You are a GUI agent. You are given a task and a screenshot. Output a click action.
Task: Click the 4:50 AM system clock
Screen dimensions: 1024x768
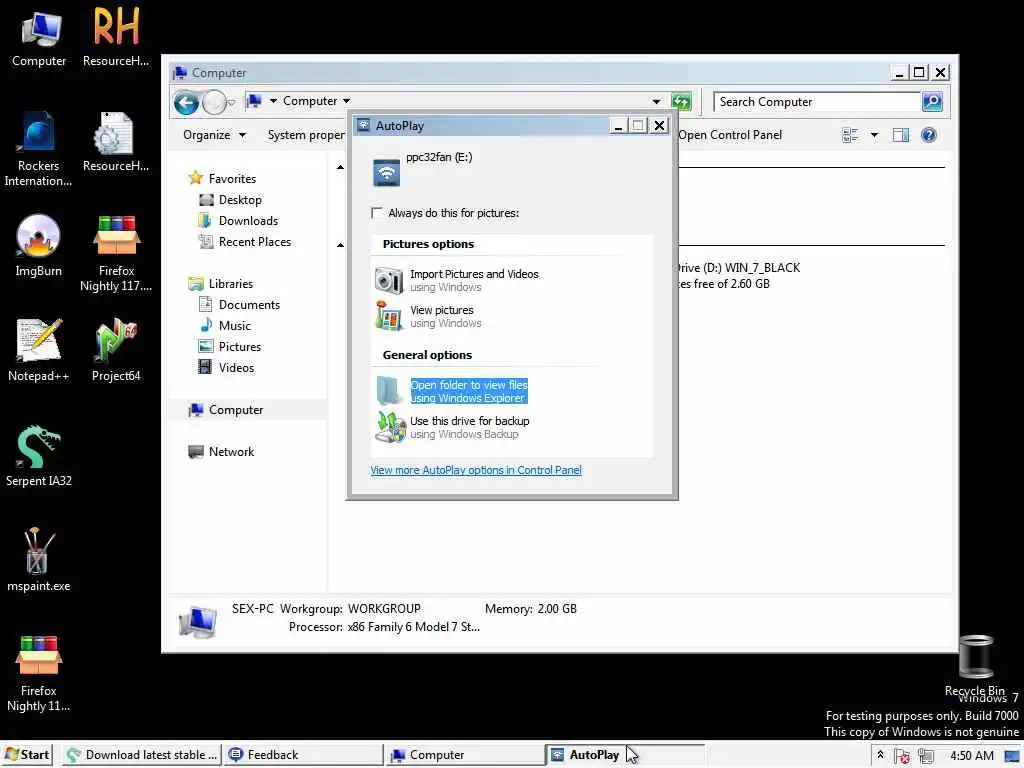971,755
